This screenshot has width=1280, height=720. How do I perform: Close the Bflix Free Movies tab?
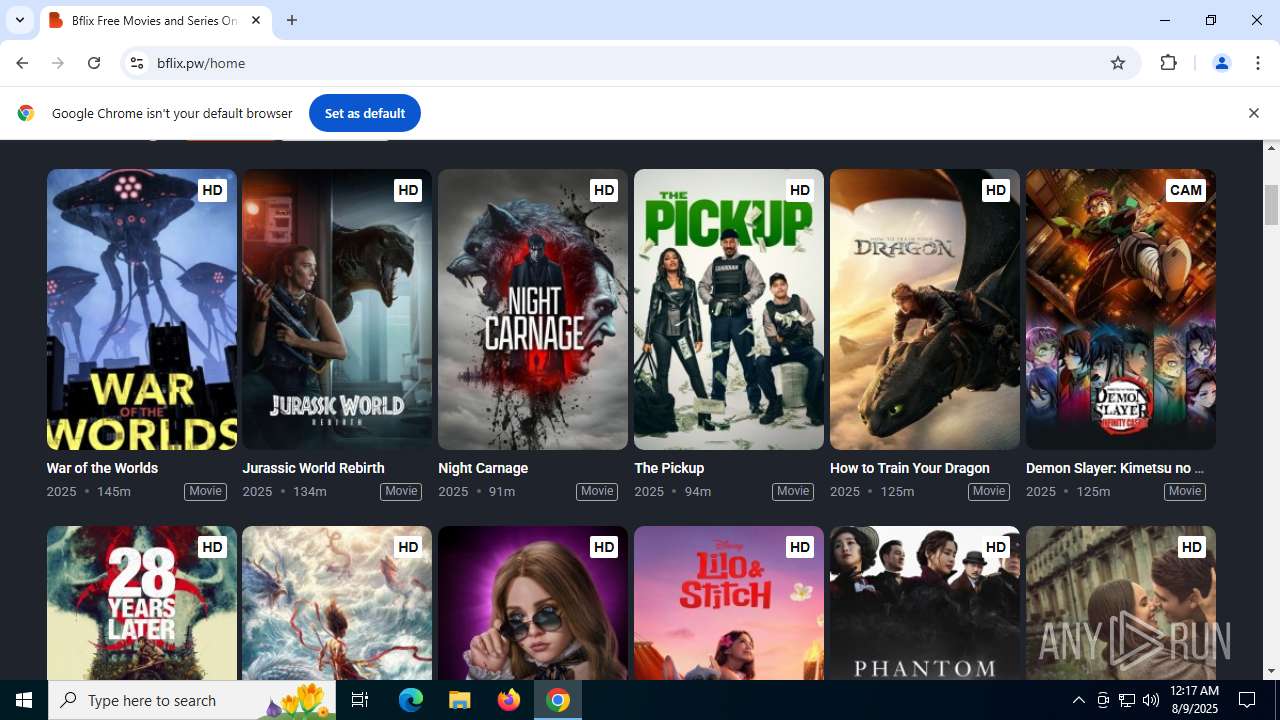pyautogui.click(x=256, y=20)
